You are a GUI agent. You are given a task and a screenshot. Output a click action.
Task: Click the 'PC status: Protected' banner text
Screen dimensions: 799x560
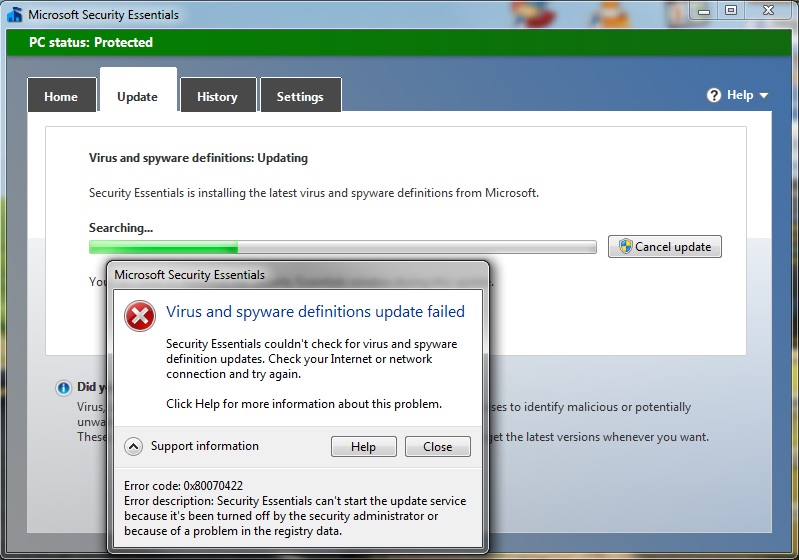[x=91, y=42]
